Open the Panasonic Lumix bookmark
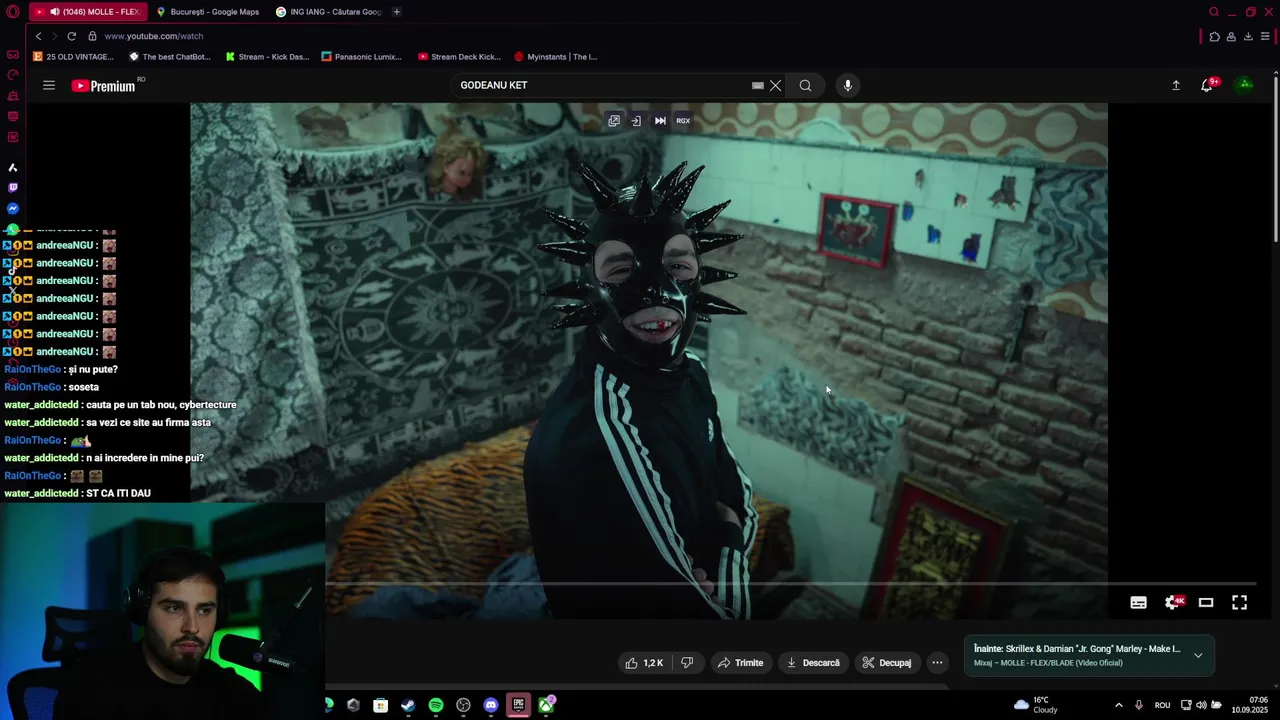The width and height of the screenshot is (1280, 720). 361,57
